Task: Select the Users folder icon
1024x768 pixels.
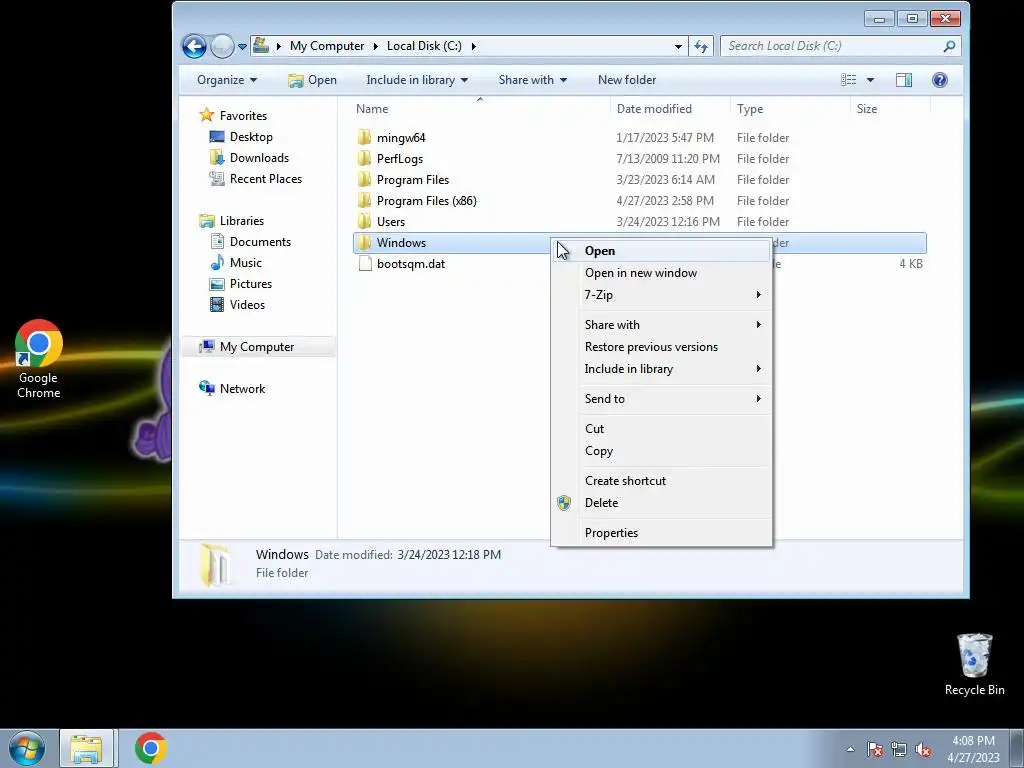Action: click(364, 221)
